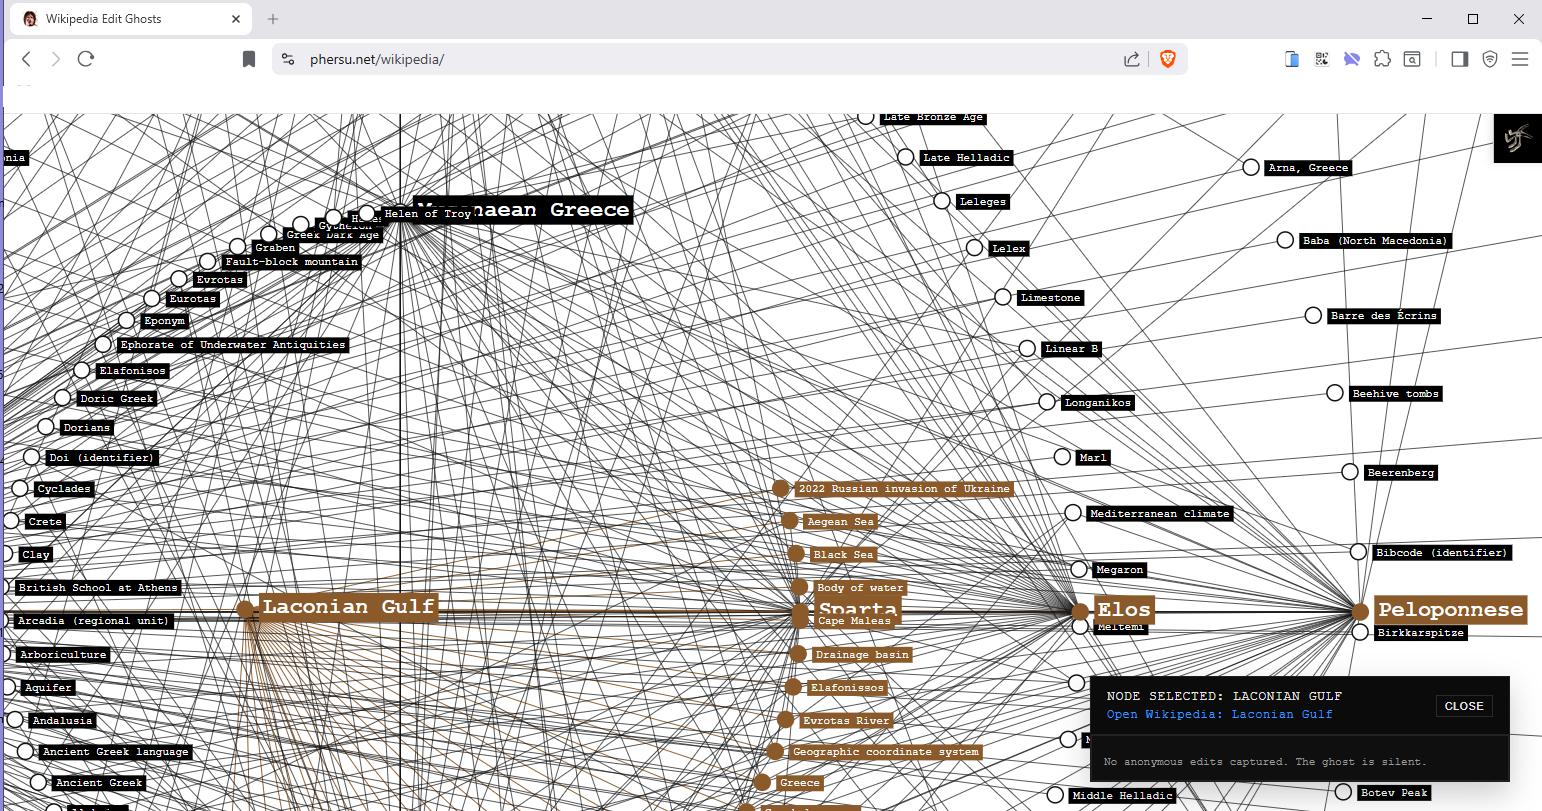Click the back navigation arrow
This screenshot has width=1542, height=811.
tap(25, 59)
